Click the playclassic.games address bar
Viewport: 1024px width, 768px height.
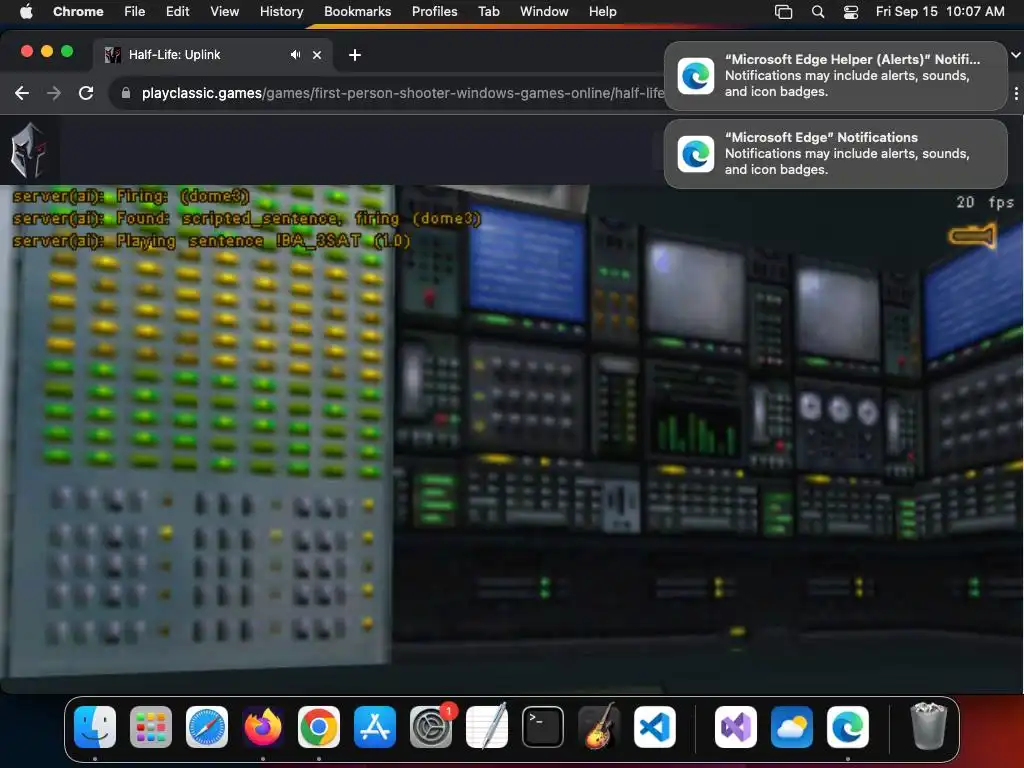pyautogui.click(x=402, y=93)
